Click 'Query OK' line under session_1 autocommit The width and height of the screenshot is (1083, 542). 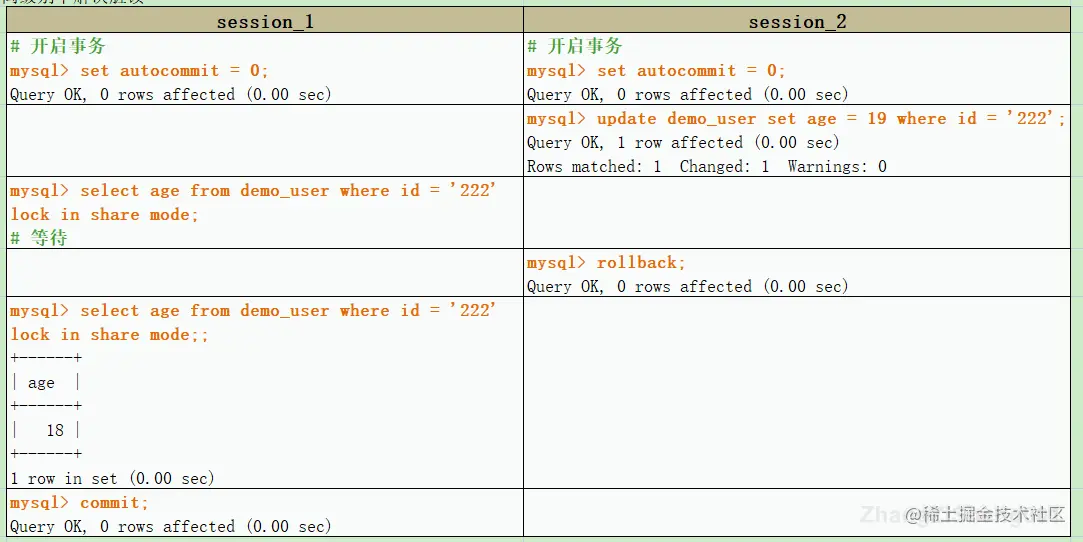click(x=171, y=95)
